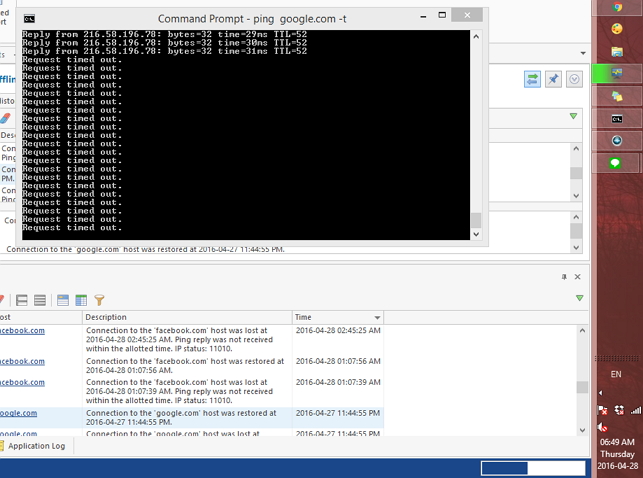Pin the log panel with the pushpin
Viewport: 643px width, 478px height.
pyautogui.click(x=564, y=277)
